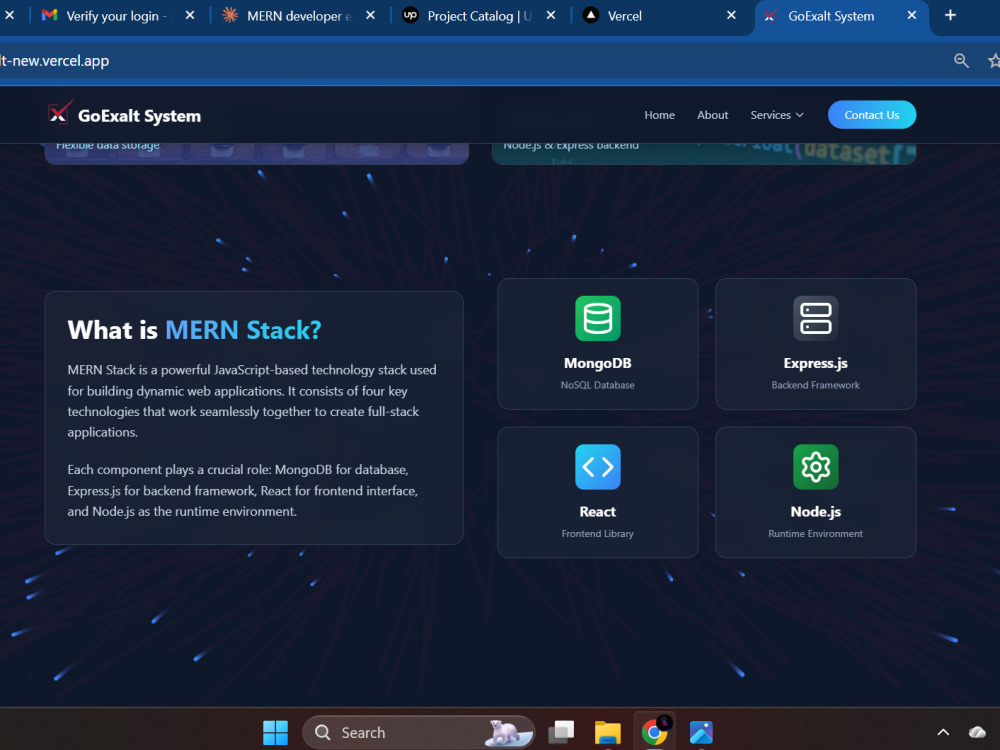Click the OneDrive cloud tray icon

point(977,732)
